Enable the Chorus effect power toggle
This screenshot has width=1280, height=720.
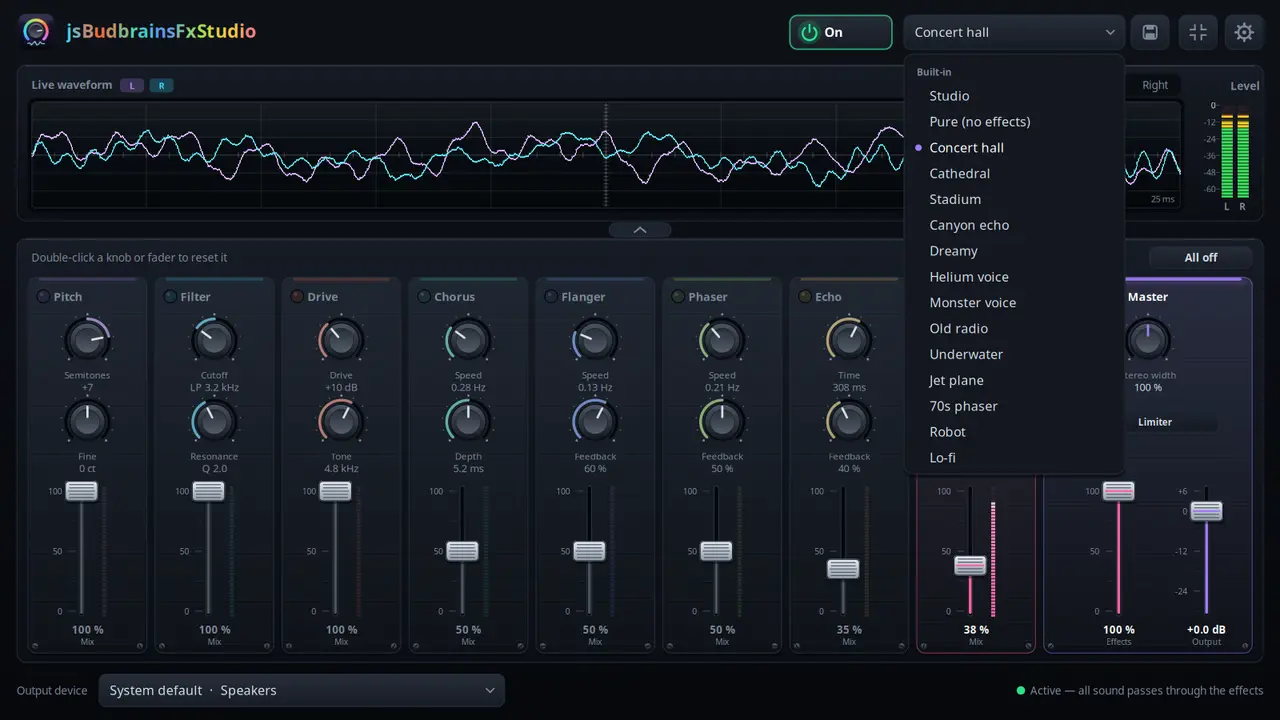coord(424,297)
